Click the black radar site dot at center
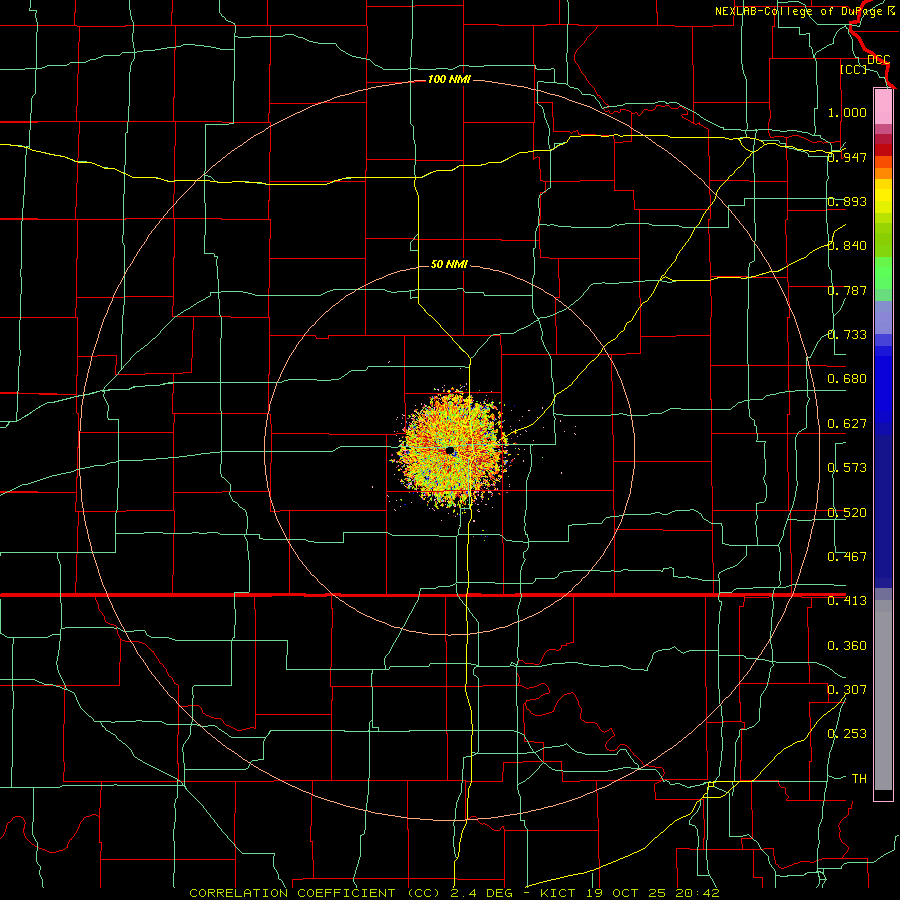 (x=449, y=450)
